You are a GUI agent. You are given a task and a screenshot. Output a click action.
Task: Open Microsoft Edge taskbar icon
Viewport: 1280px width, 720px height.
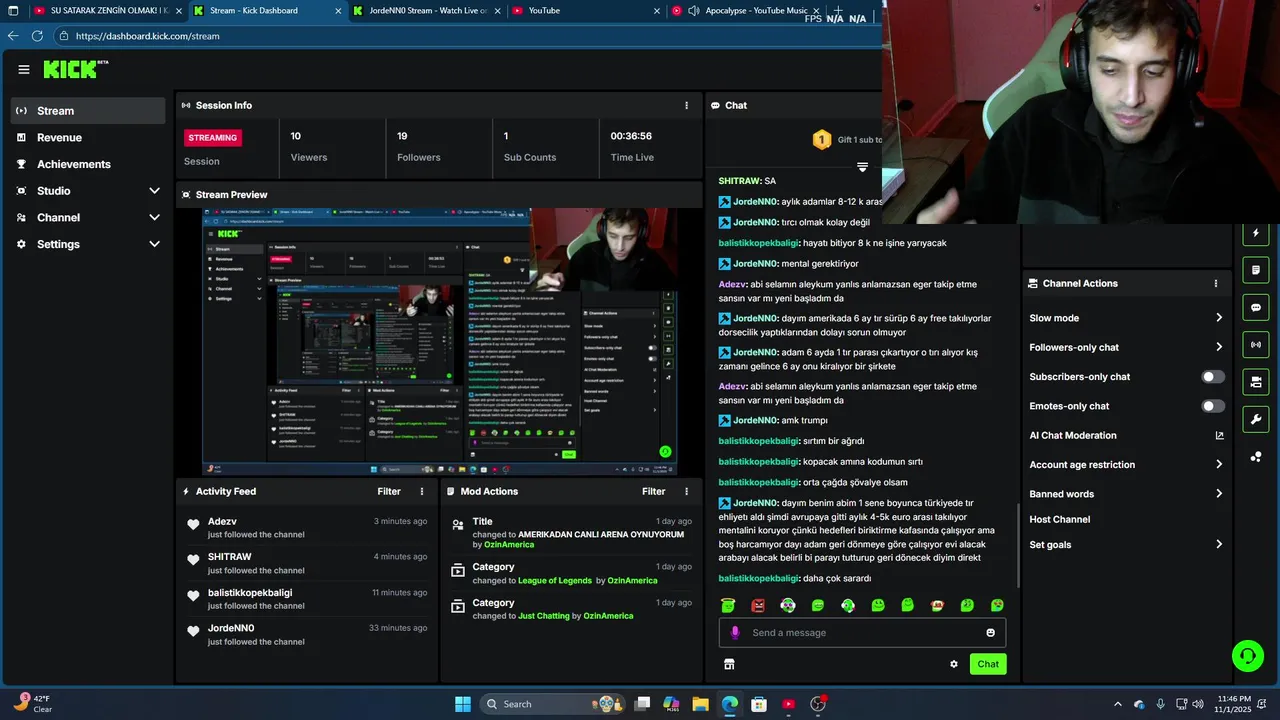(730, 704)
